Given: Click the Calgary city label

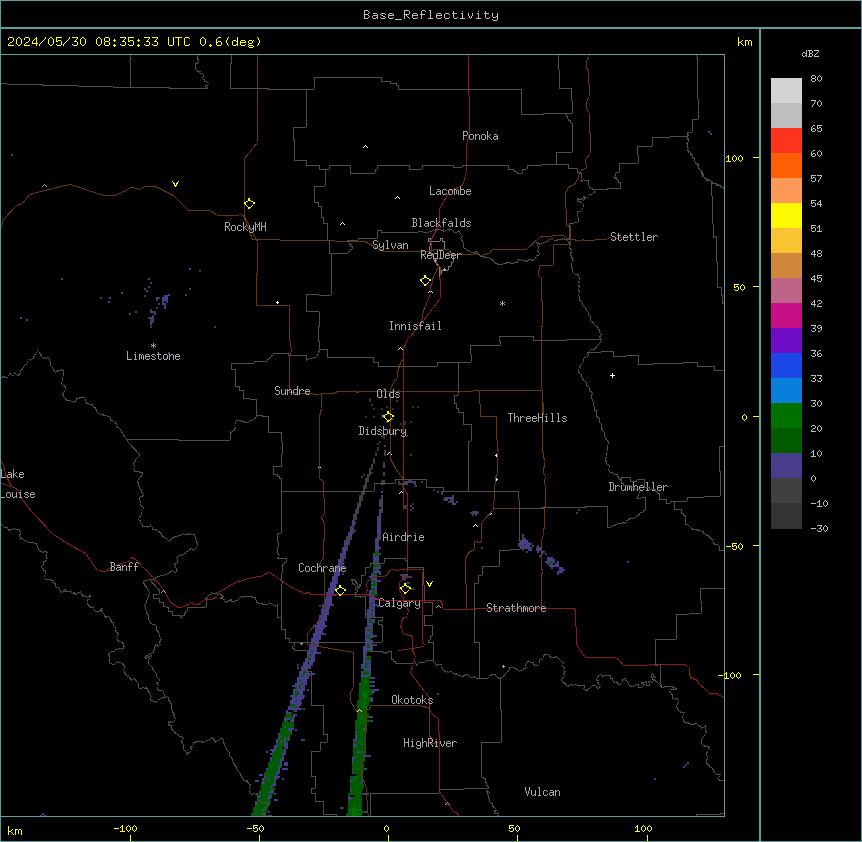Looking at the screenshot, I should [399, 603].
